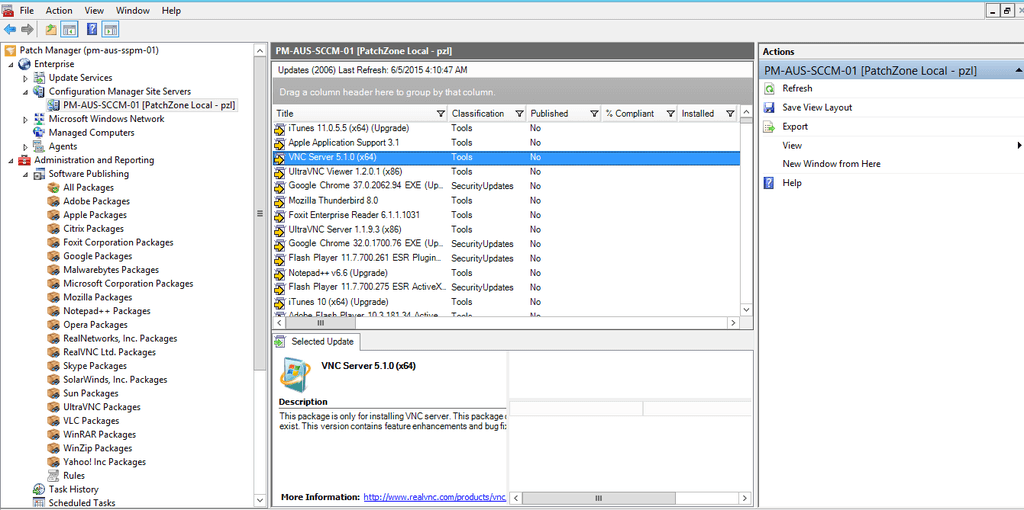The width and height of the screenshot is (1024, 510).
Task: Click the Task History icon
Action: click(x=39, y=489)
